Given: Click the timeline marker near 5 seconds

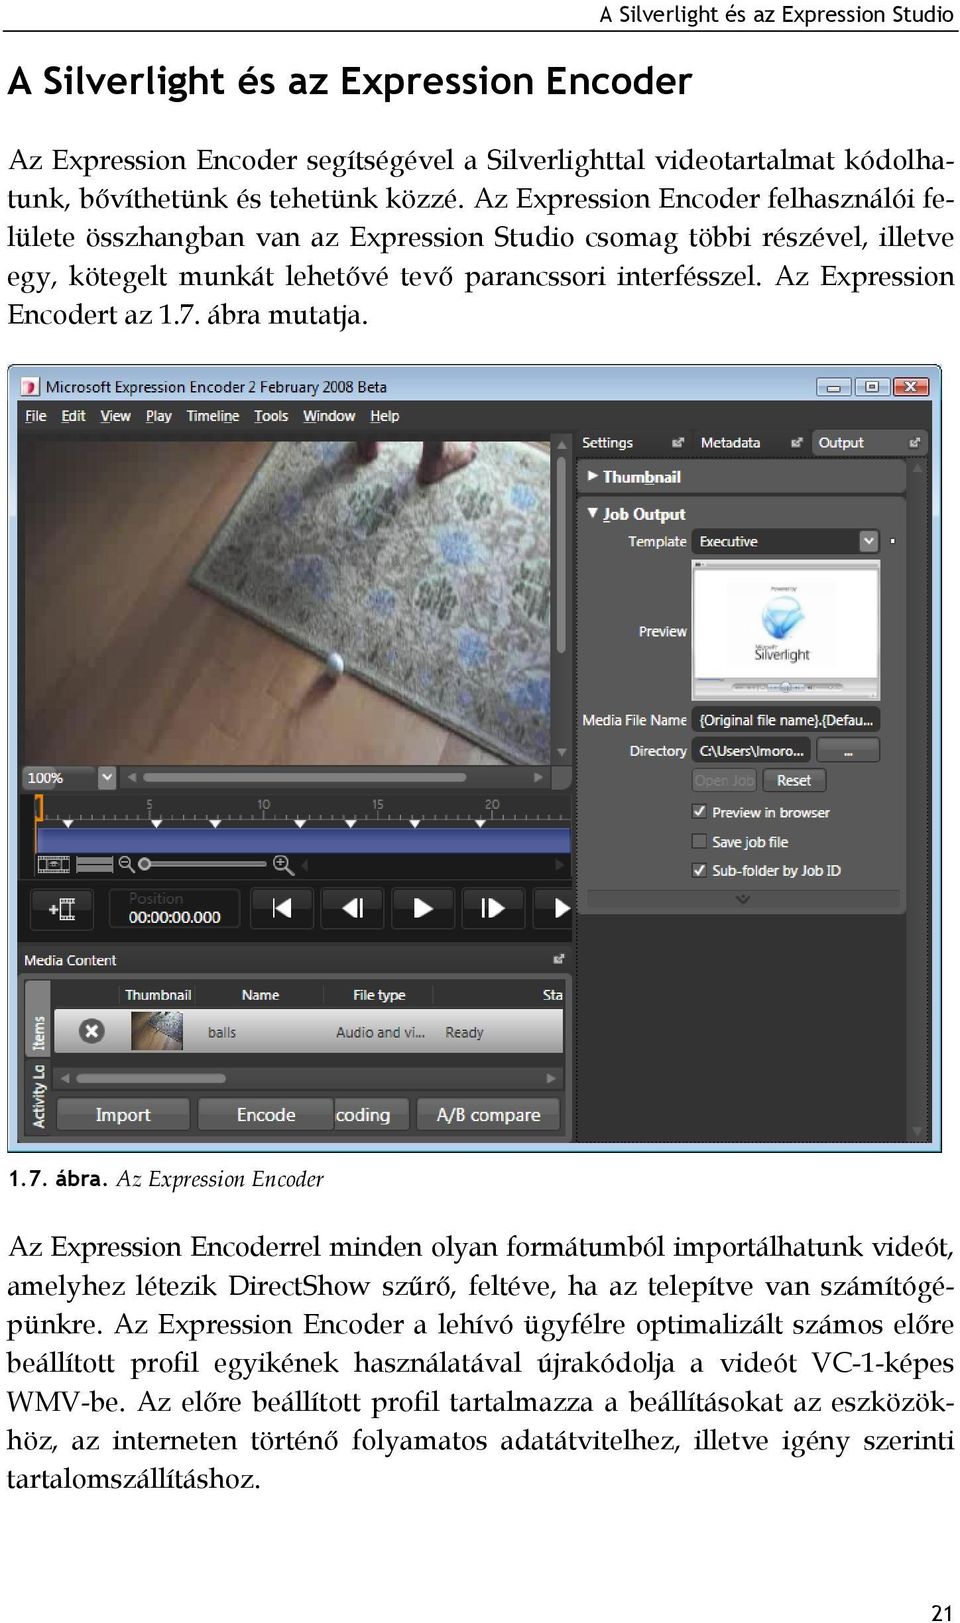Looking at the screenshot, I should tap(155, 823).
